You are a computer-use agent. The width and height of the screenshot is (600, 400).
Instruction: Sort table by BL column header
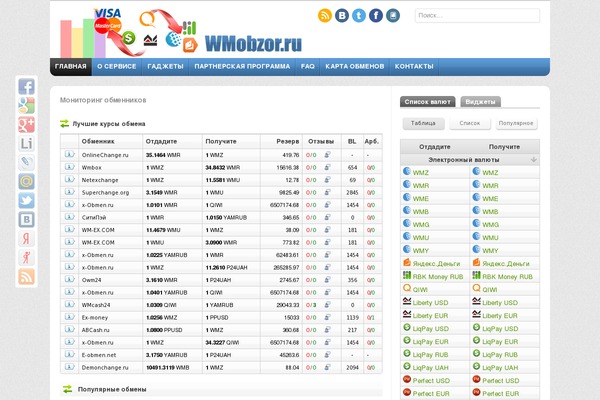(x=352, y=141)
